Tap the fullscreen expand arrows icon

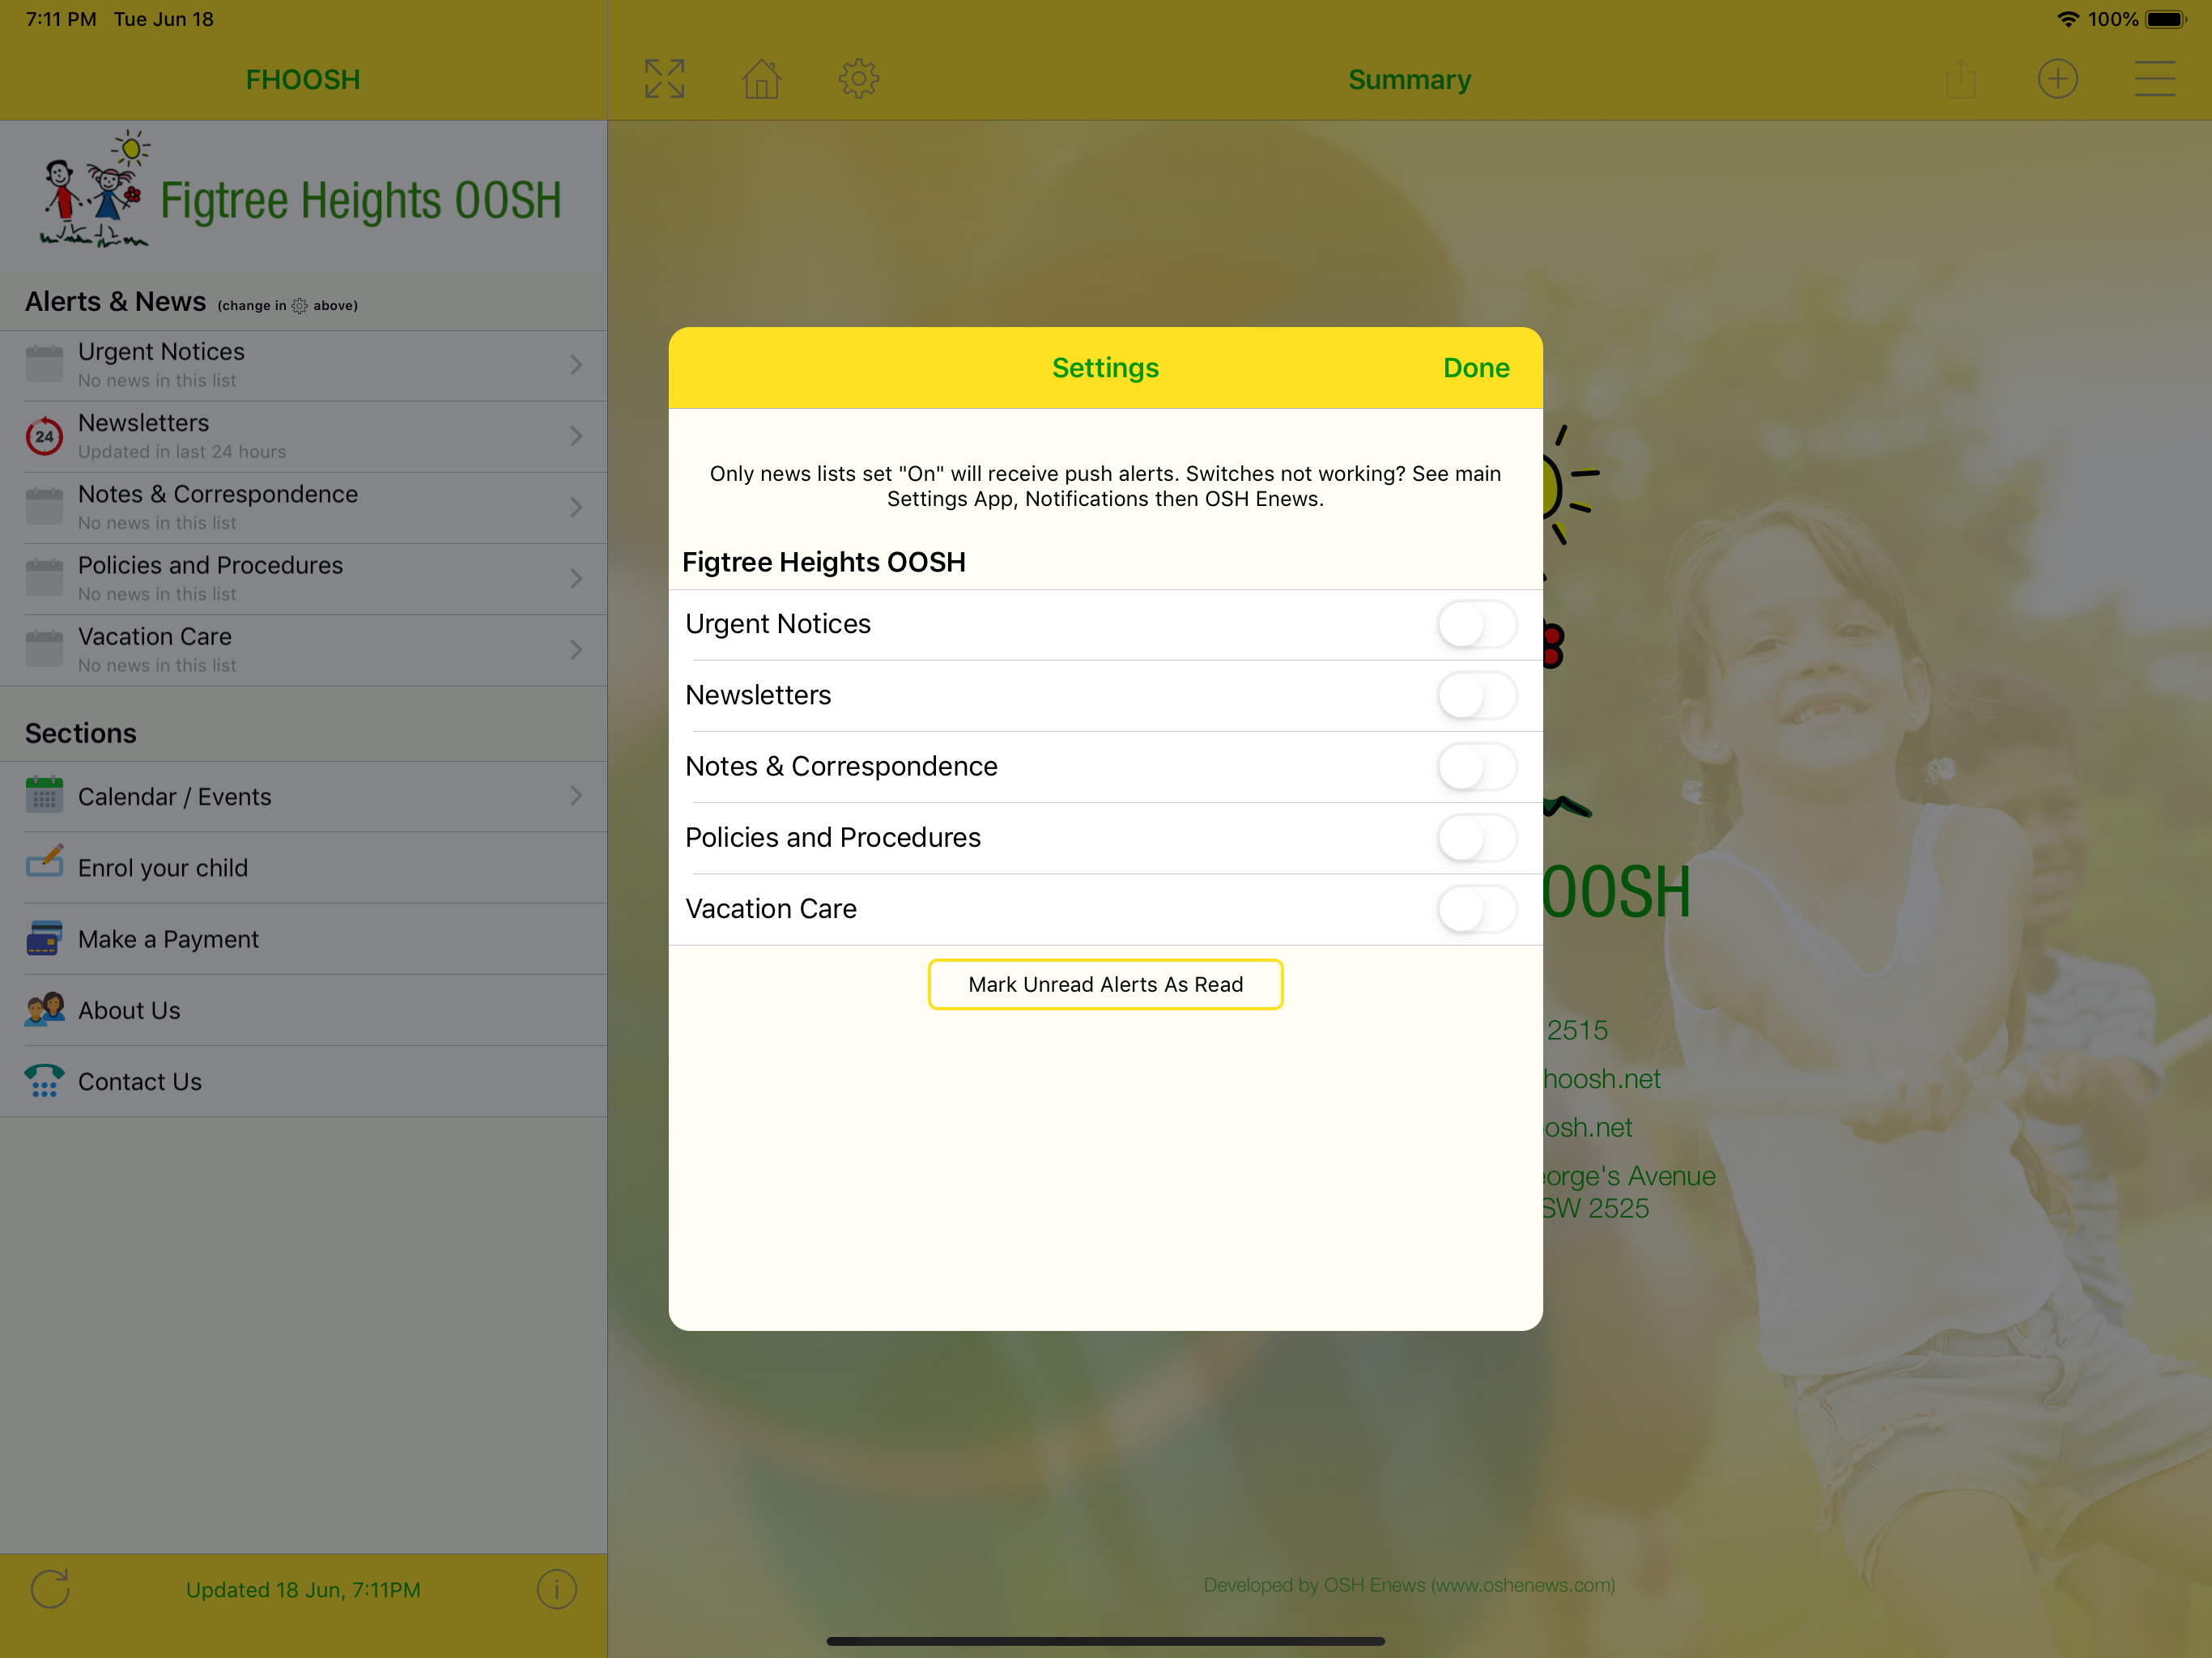pos(665,79)
